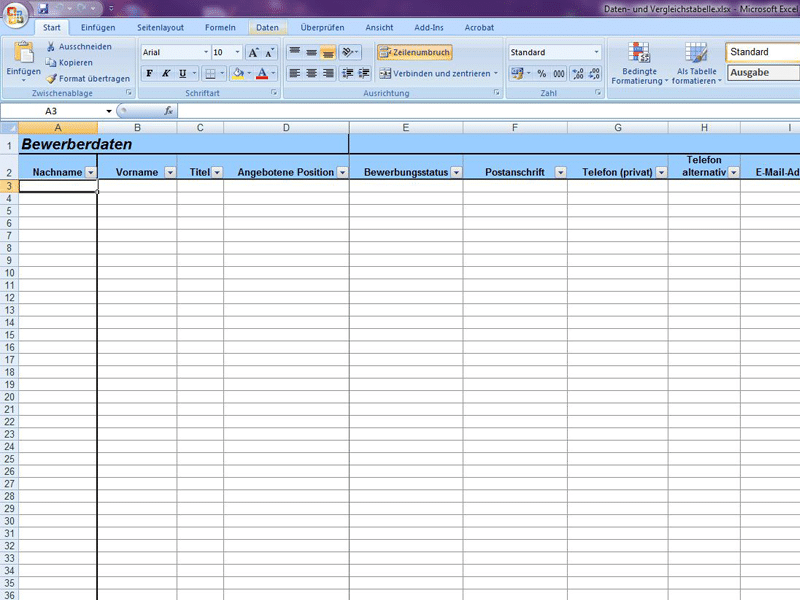This screenshot has height=600, width=800.
Task: Apply percent style format
Action: coord(542,73)
